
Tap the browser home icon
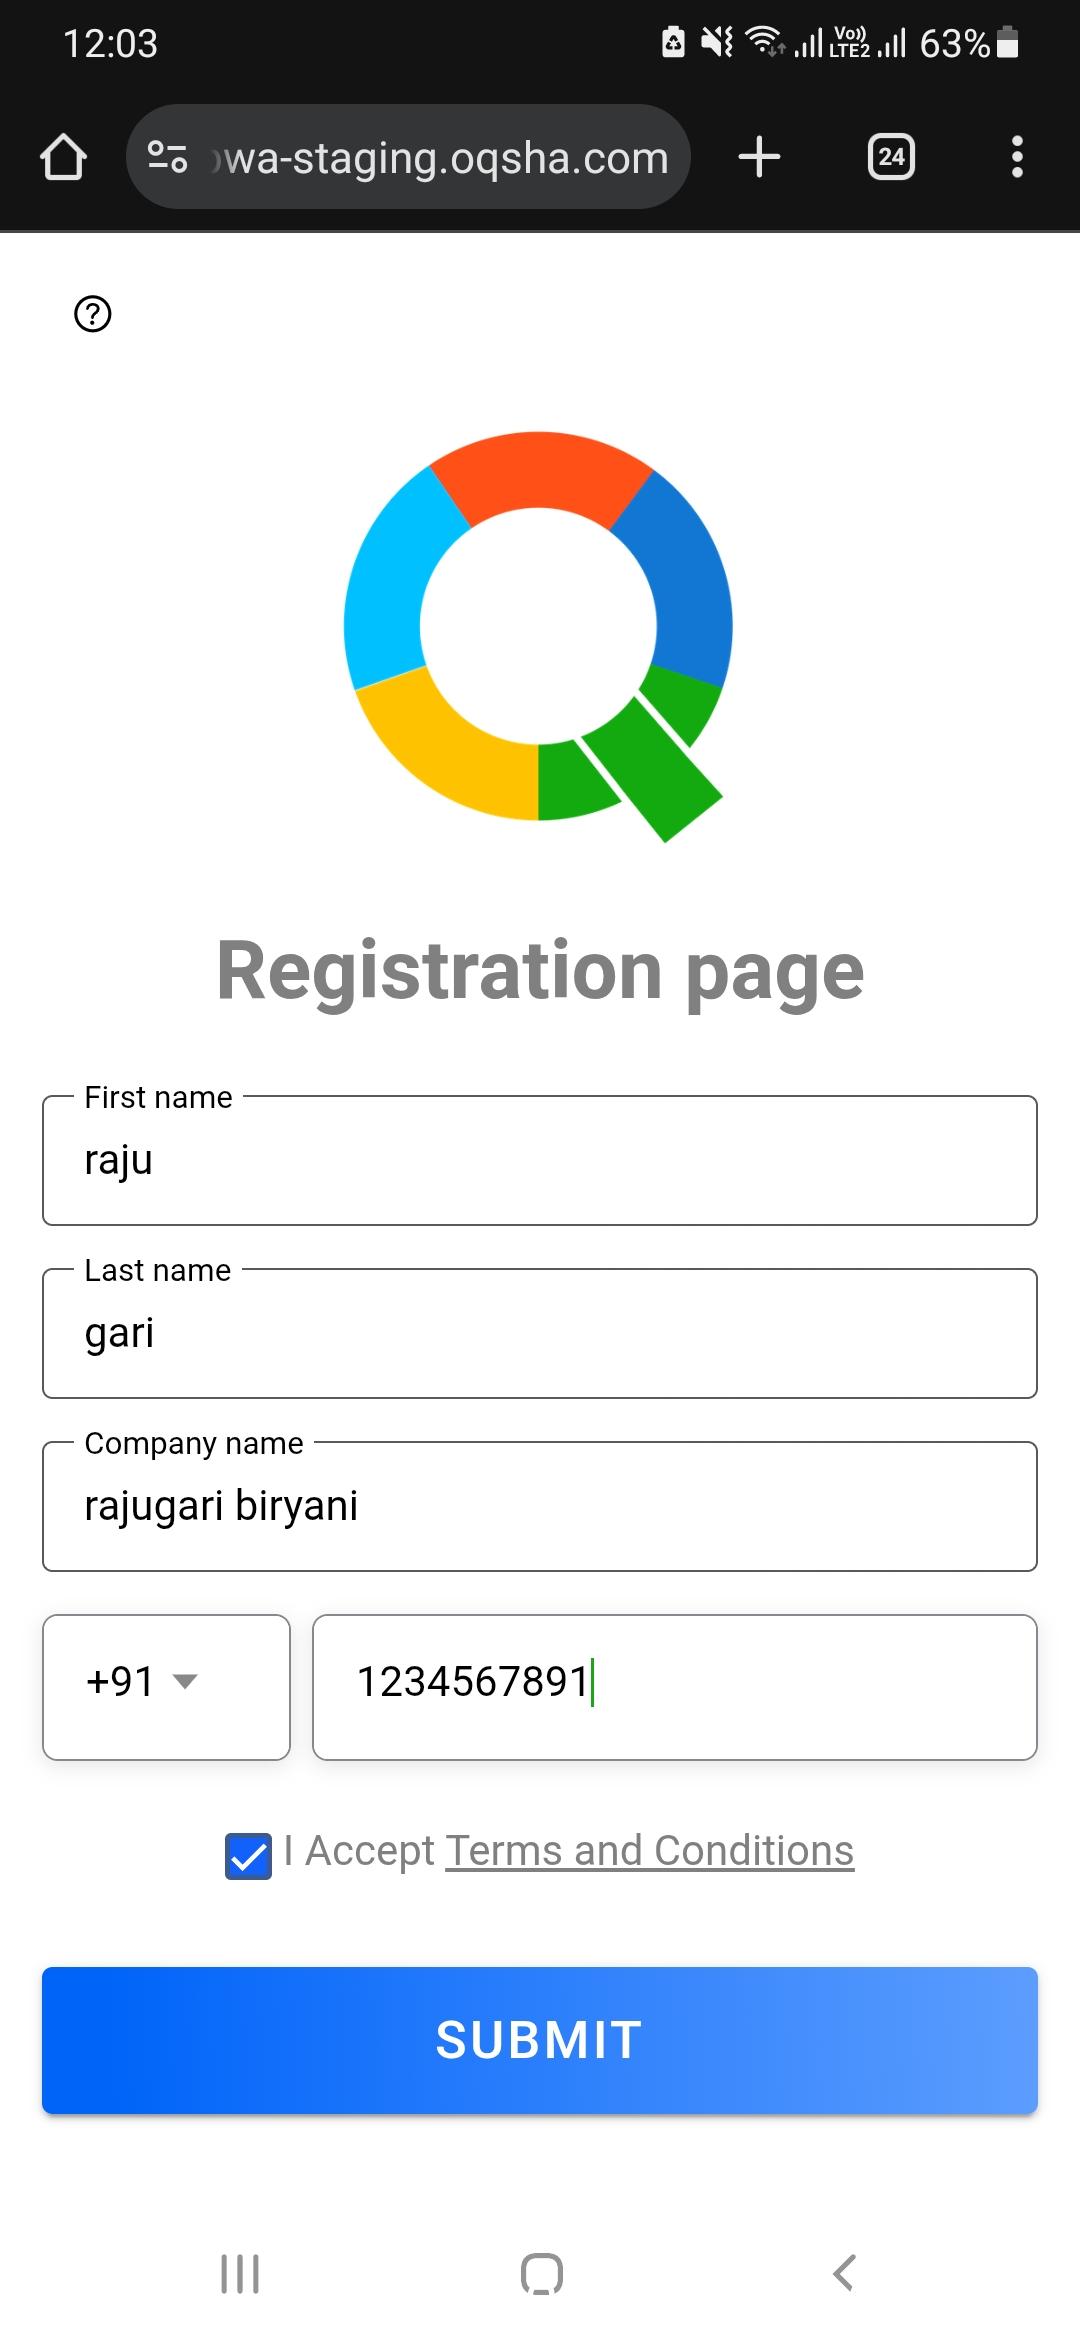click(63, 157)
